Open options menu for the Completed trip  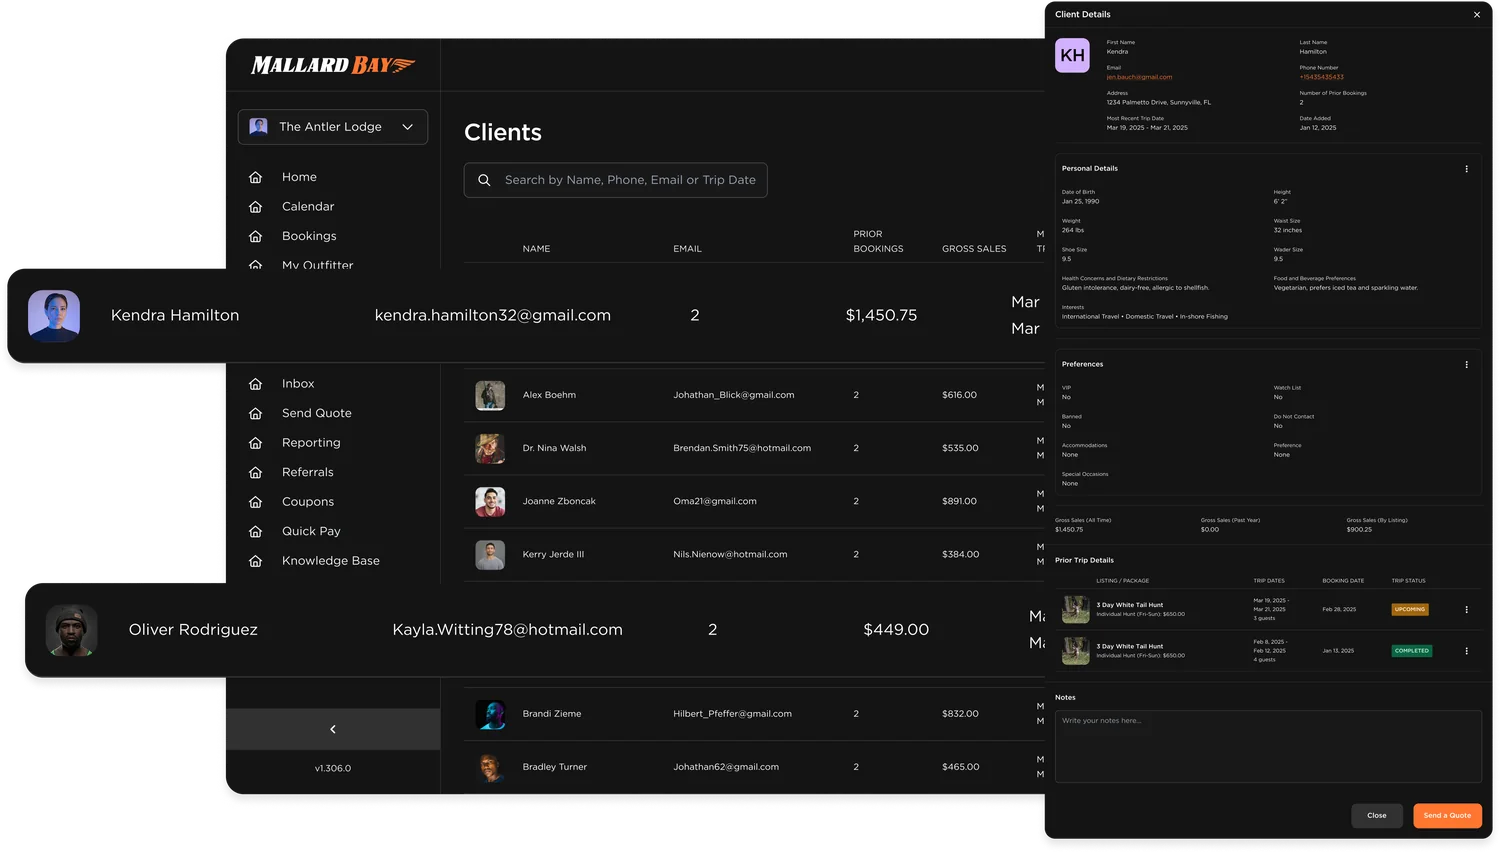pyautogui.click(x=1467, y=651)
